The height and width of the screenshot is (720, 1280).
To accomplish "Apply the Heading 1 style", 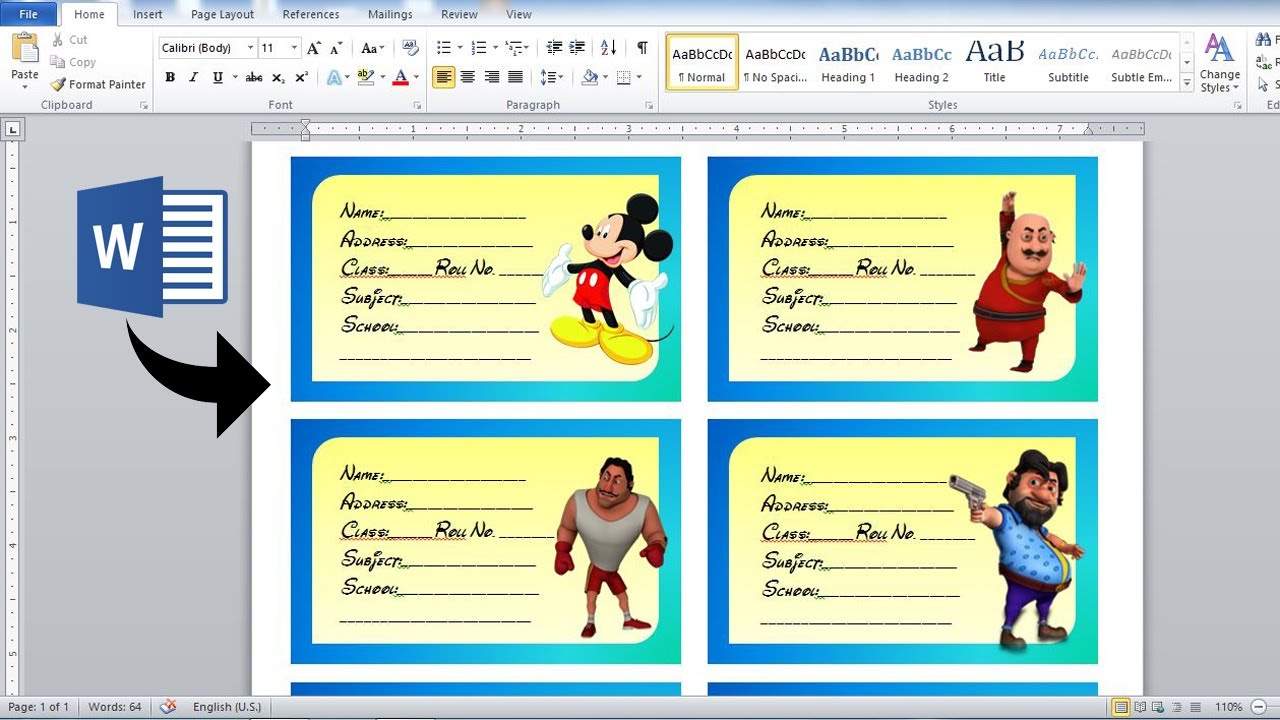I will click(x=848, y=62).
